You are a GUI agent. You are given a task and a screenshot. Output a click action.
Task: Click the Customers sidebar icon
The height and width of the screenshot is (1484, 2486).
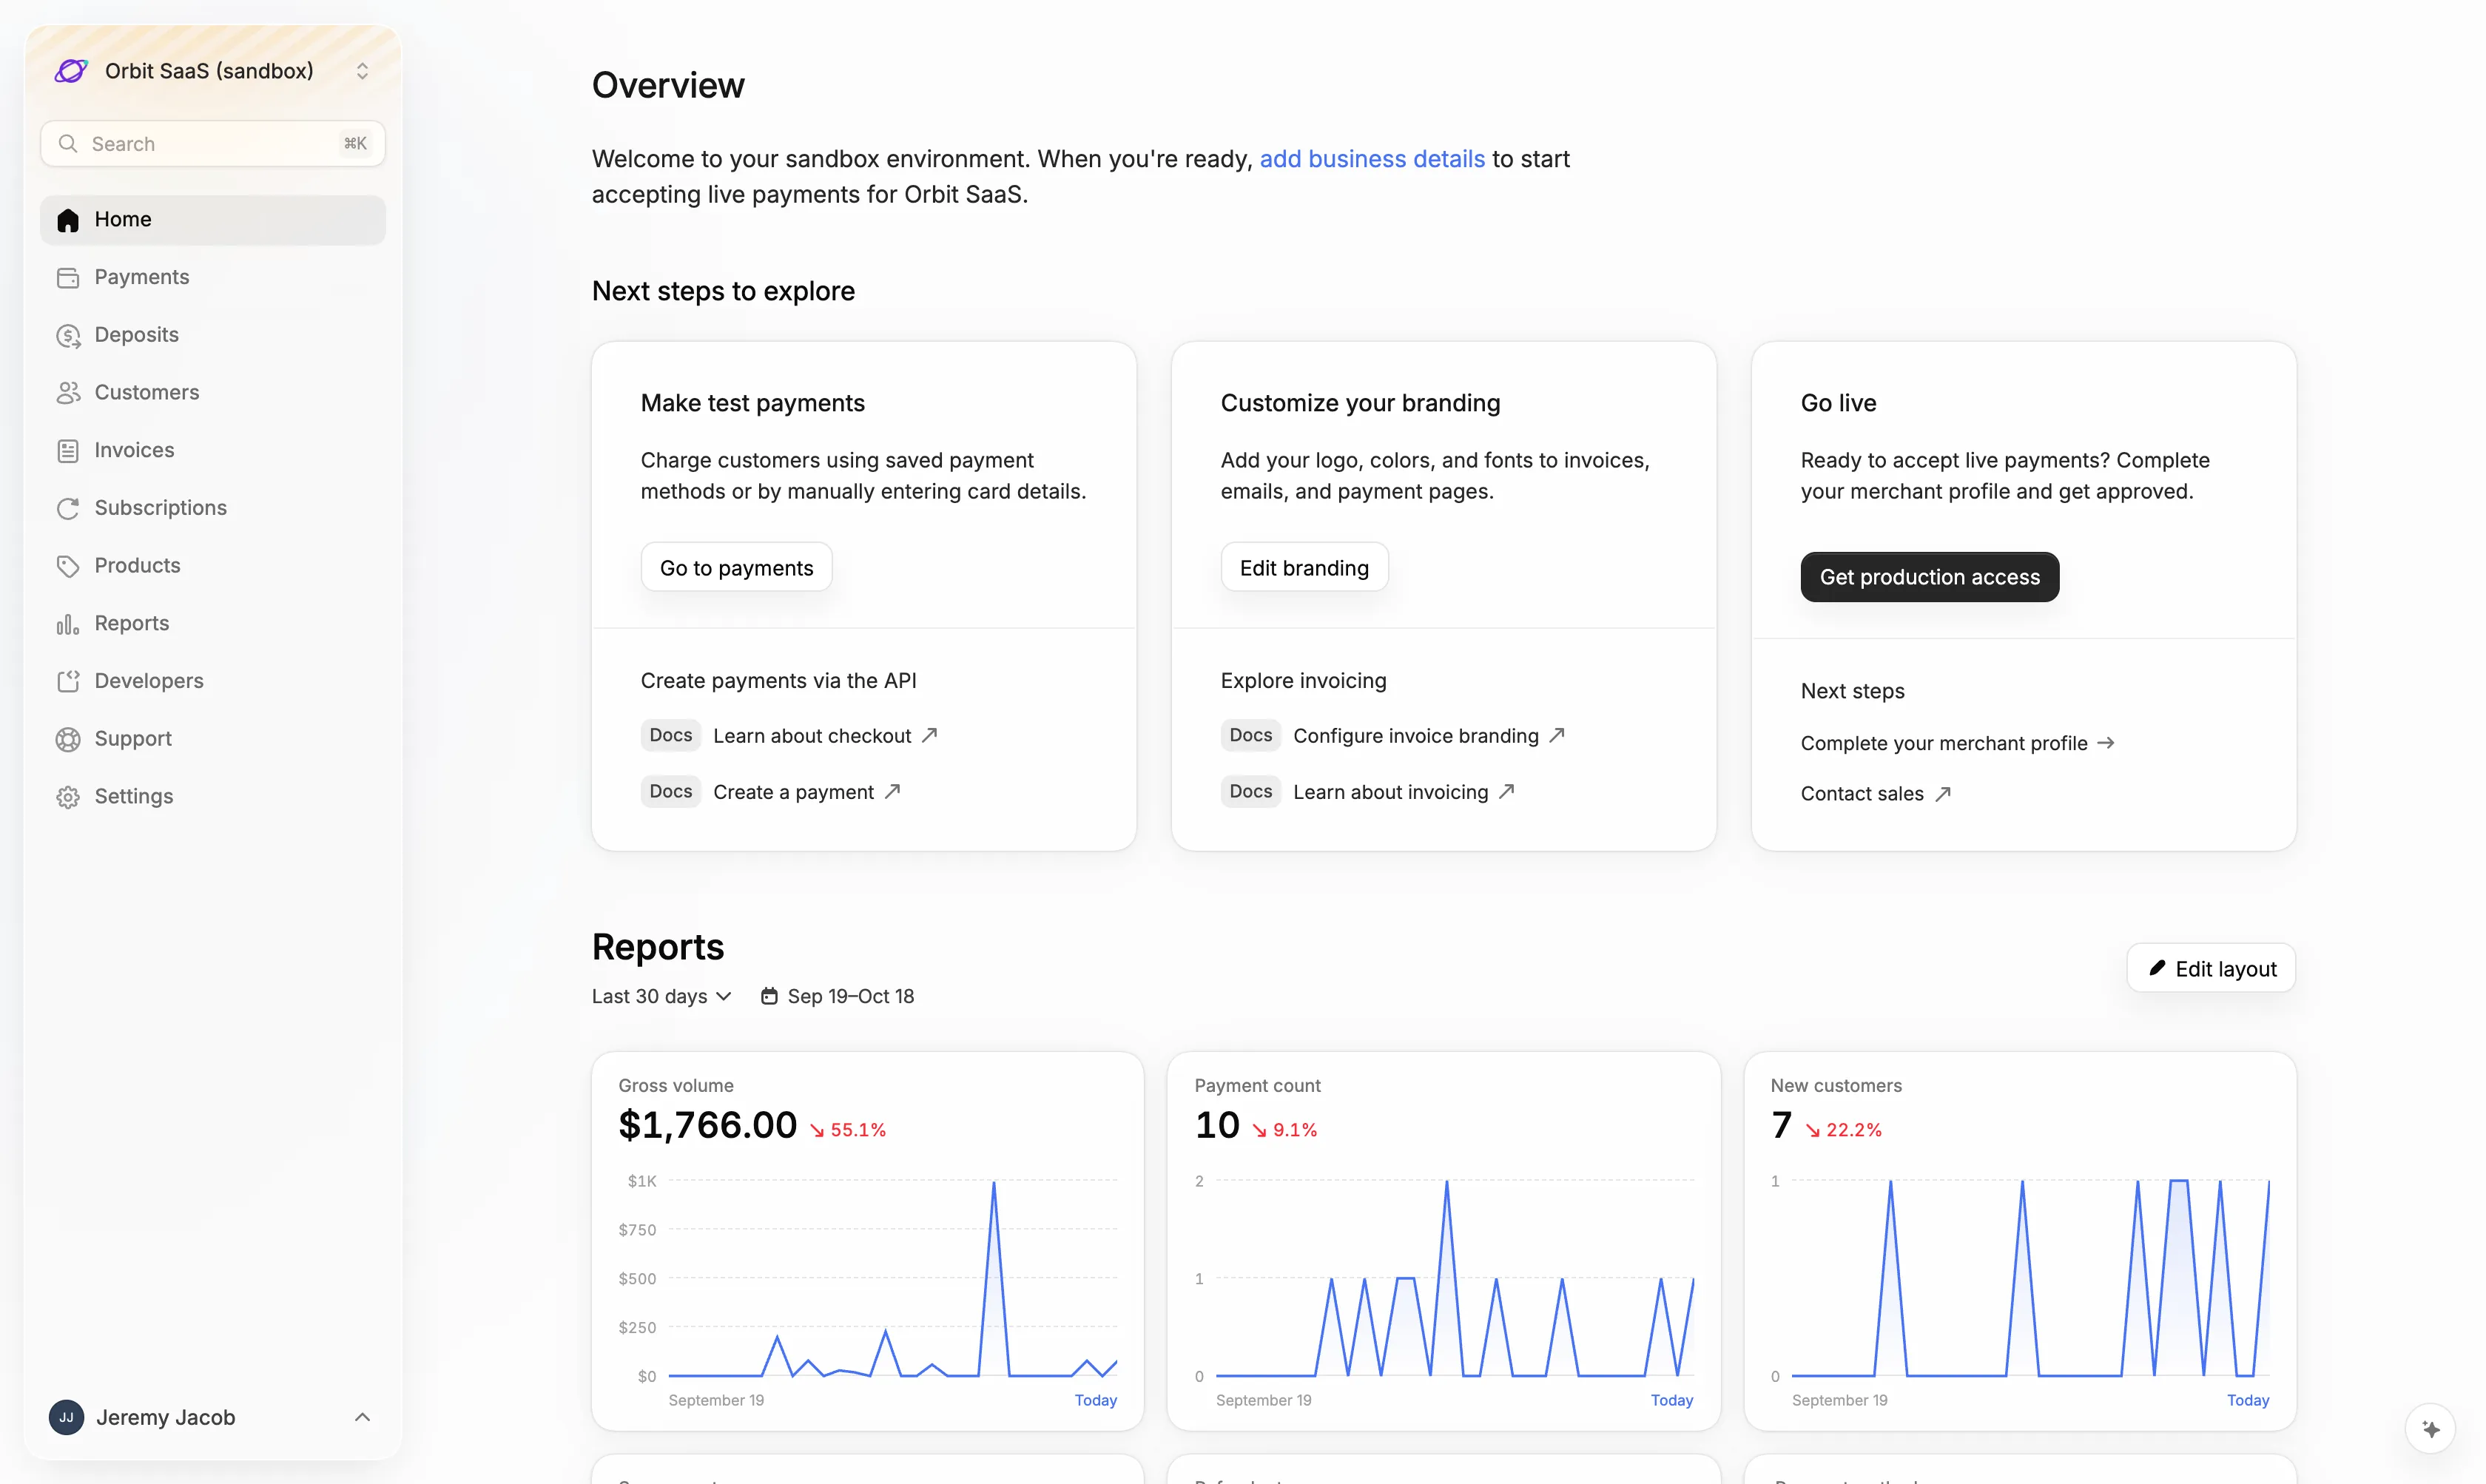68,393
